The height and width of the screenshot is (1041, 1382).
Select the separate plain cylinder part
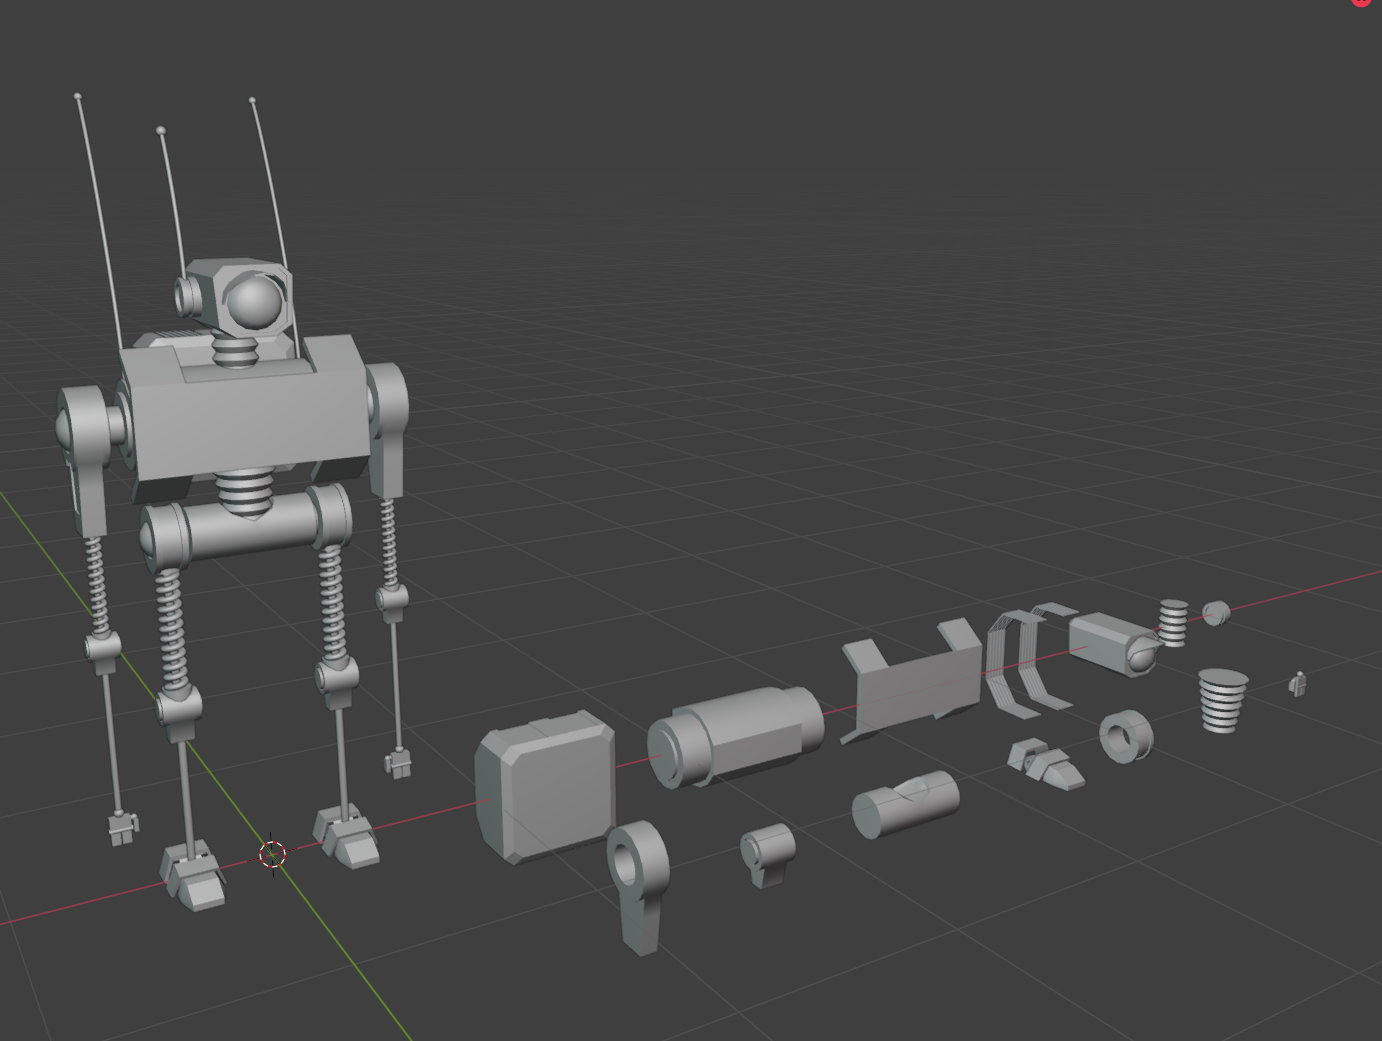tap(906, 805)
